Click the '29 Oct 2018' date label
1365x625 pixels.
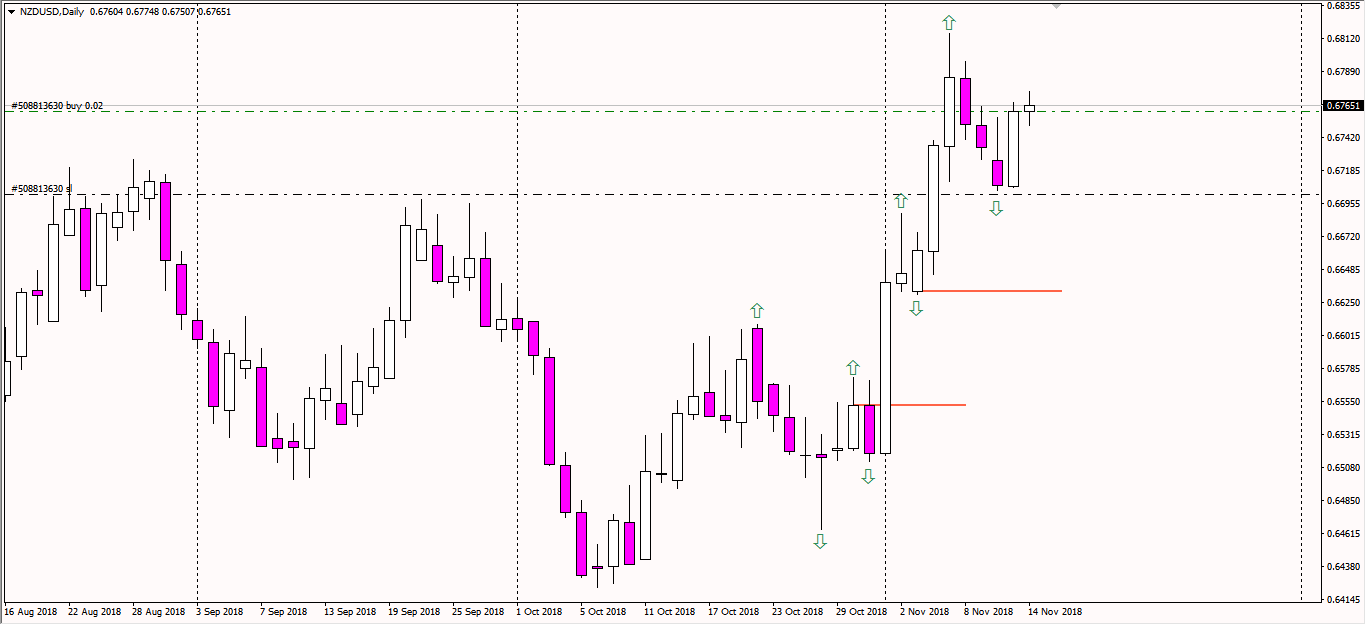pyautogui.click(x=862, y=611)
